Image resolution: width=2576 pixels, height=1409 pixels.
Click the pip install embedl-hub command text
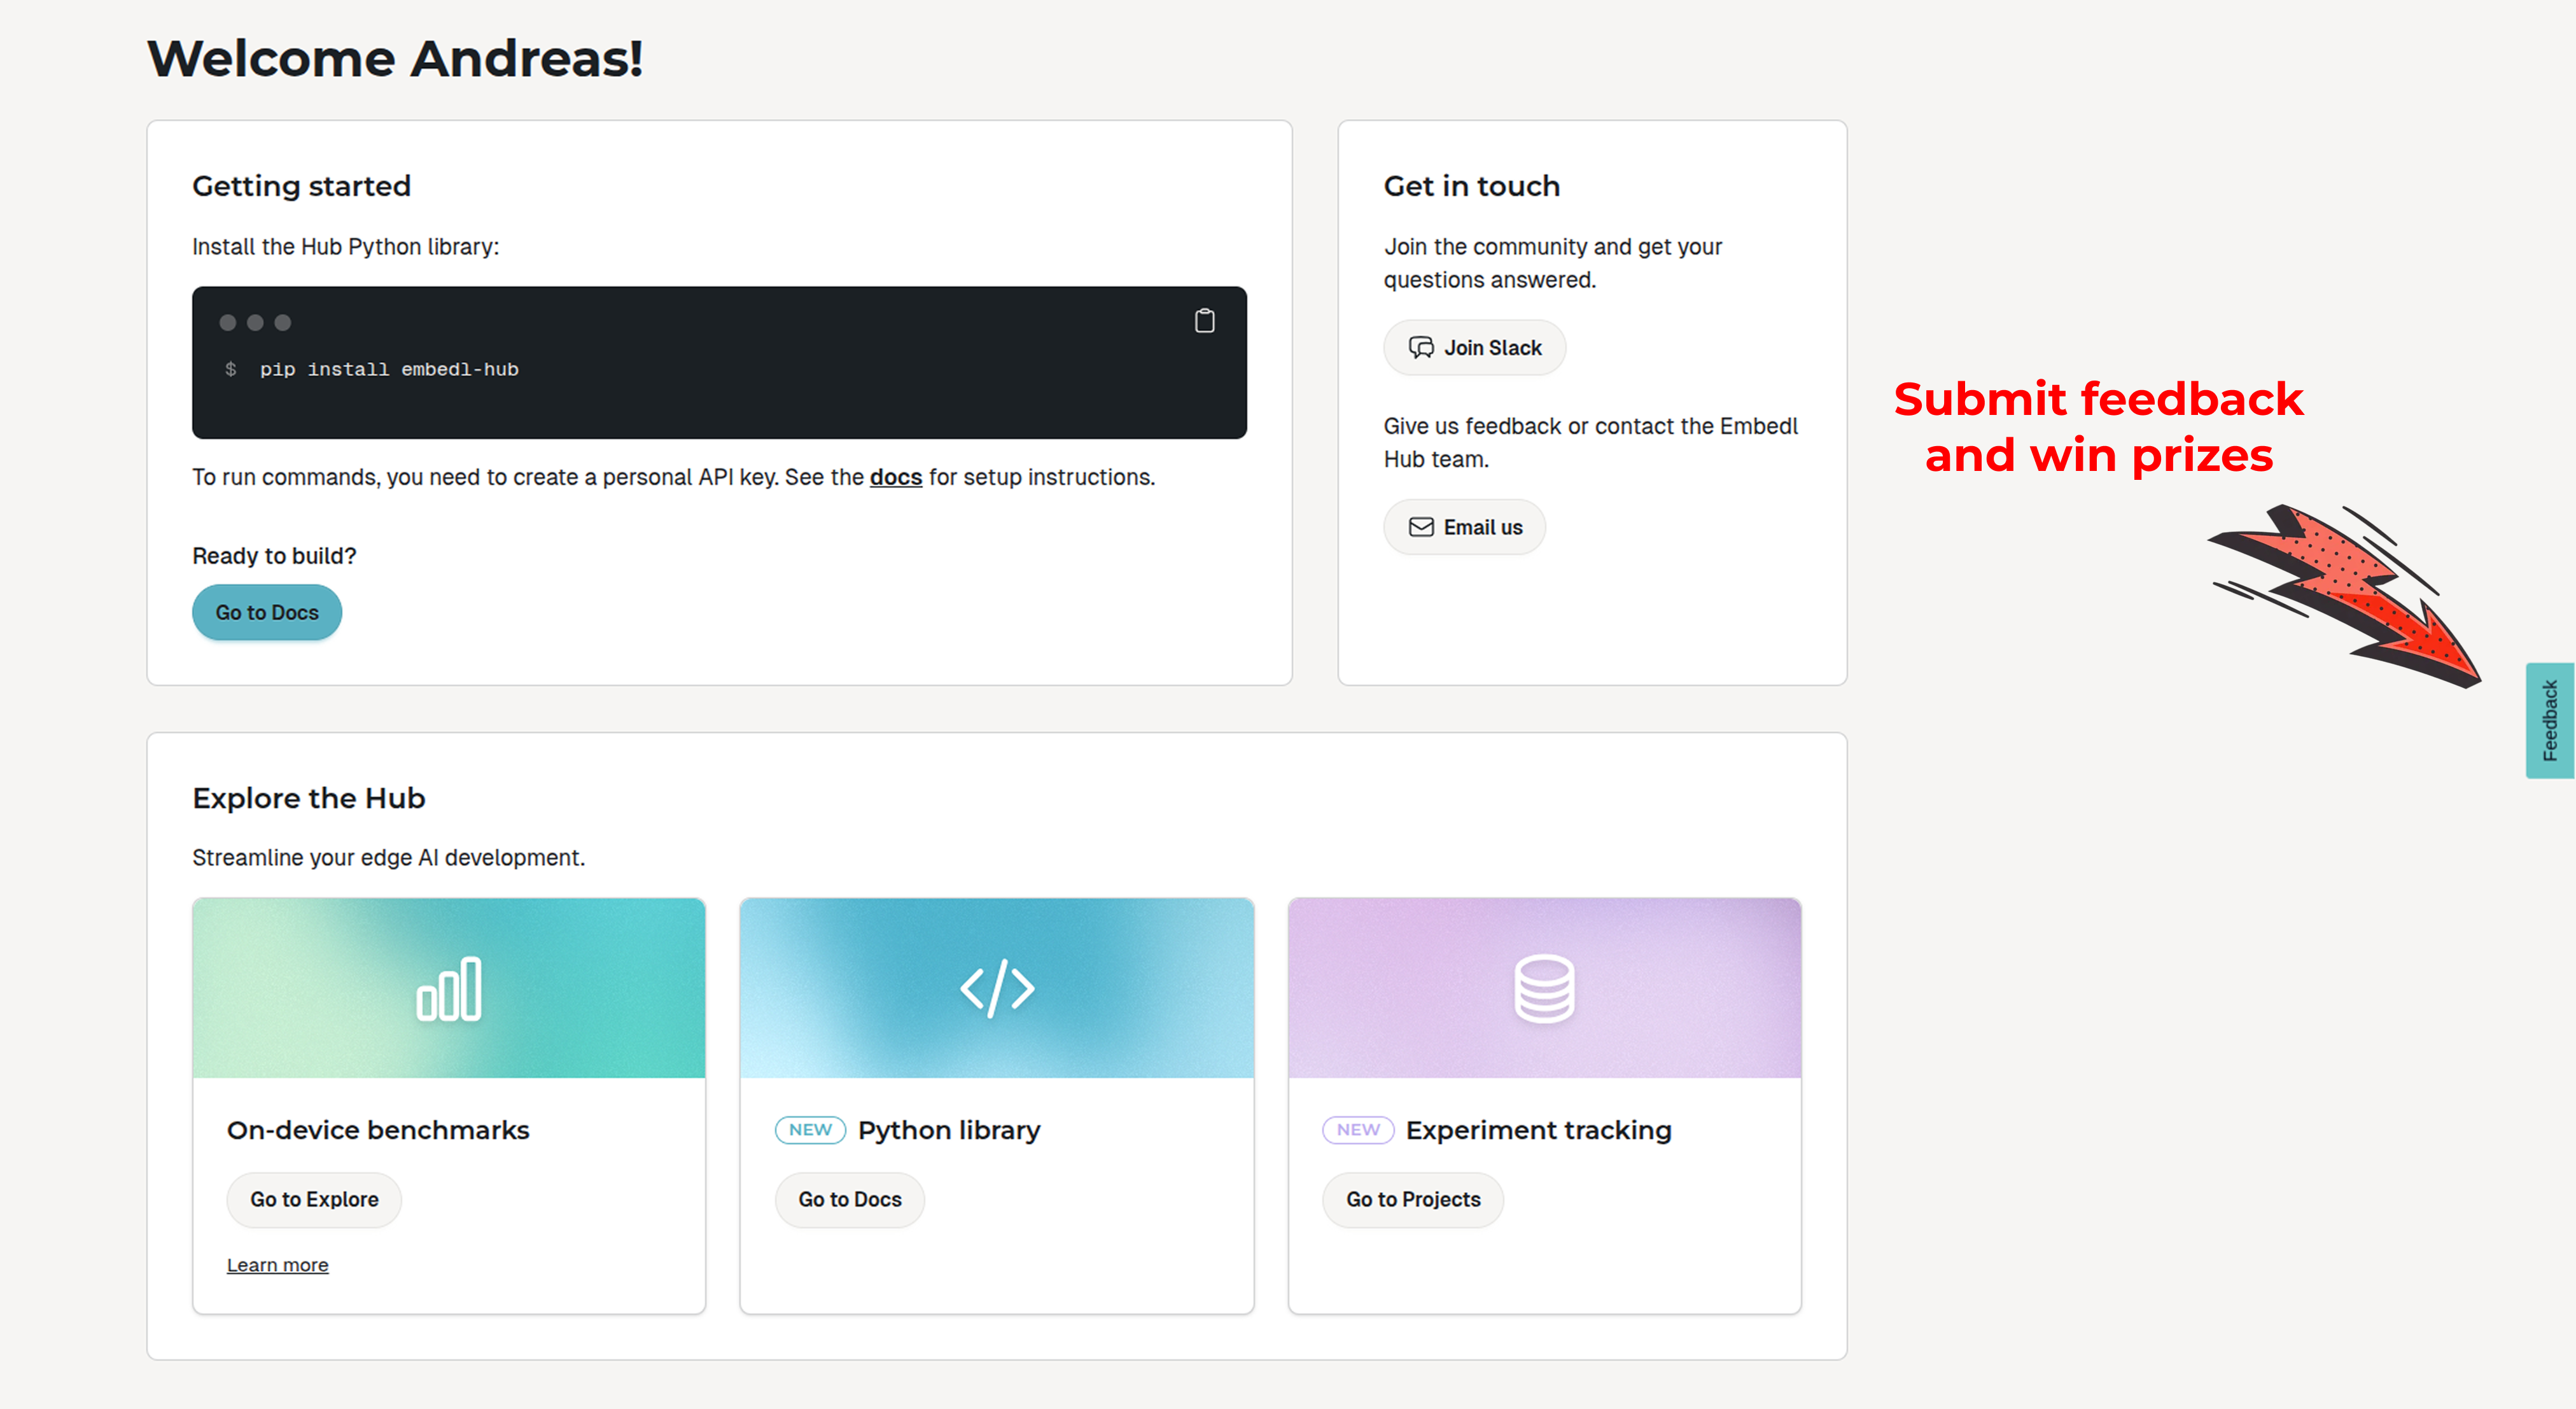coord(389,369)
